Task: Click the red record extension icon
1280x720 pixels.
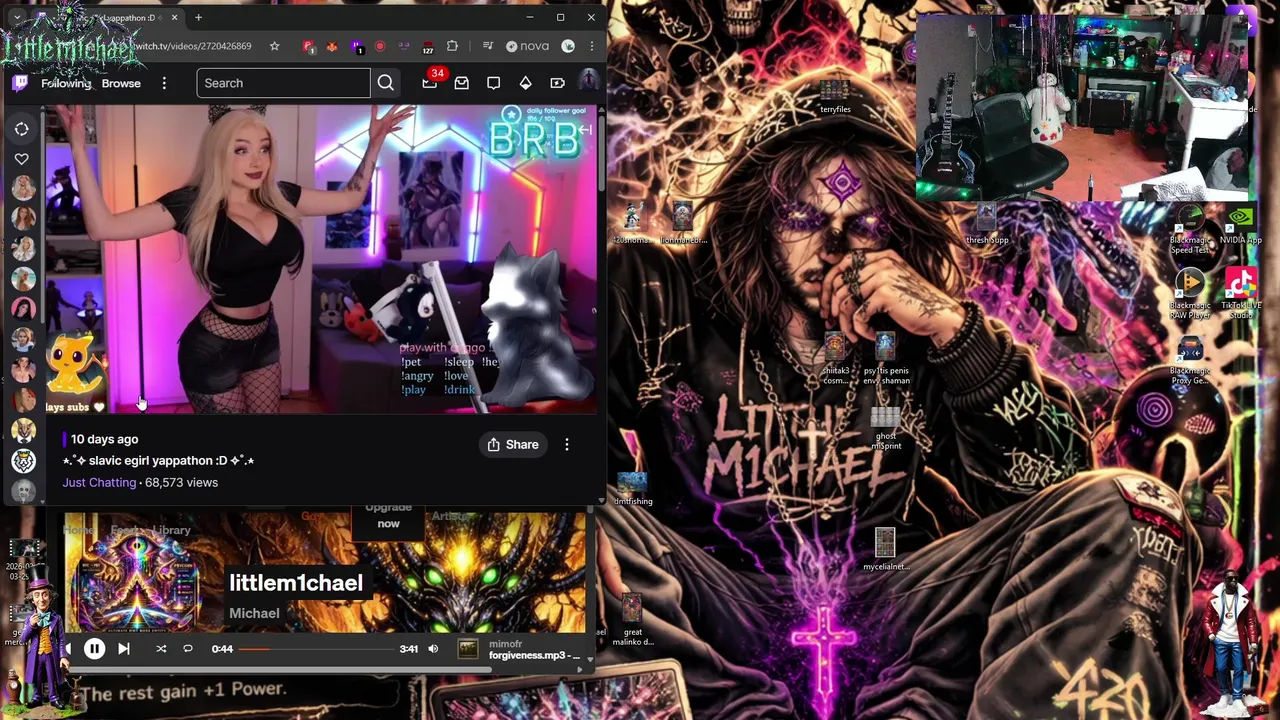Action: (380, 46)
